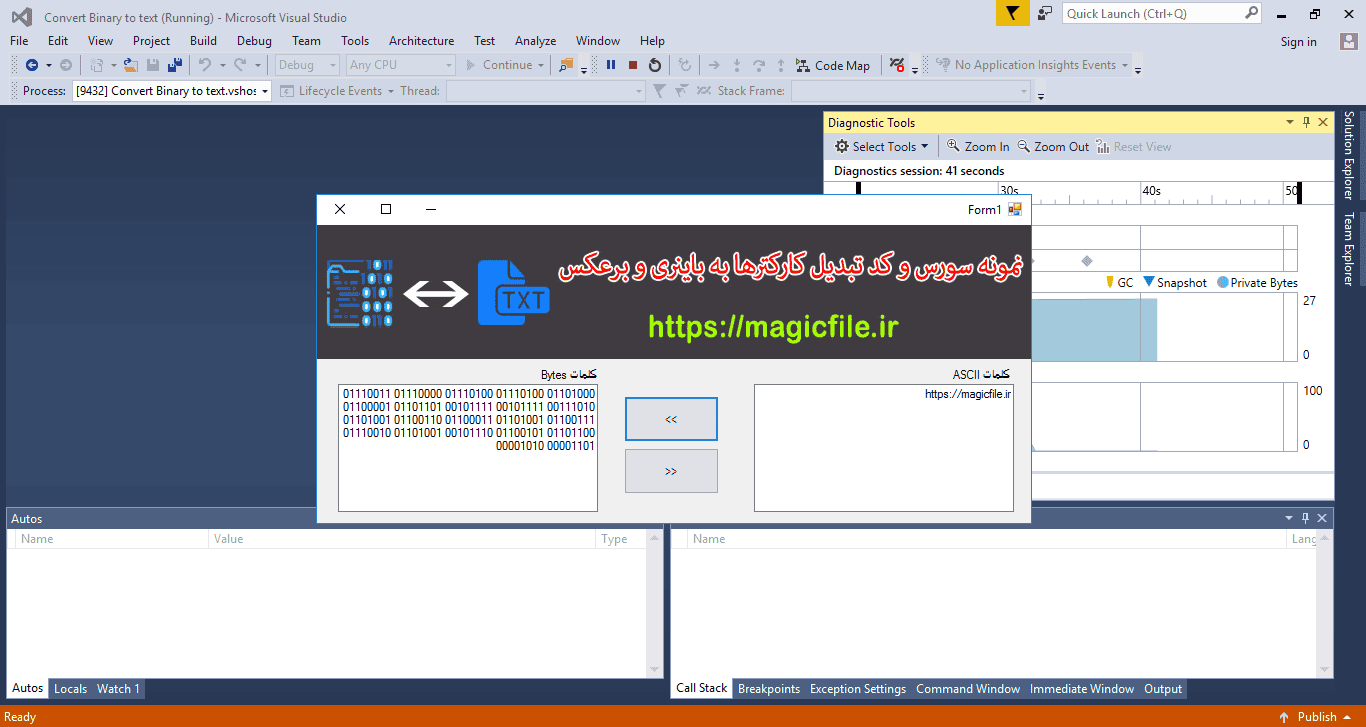Open the Any CPU platform dropdown

pyautogui.click(x=401, y=65)
